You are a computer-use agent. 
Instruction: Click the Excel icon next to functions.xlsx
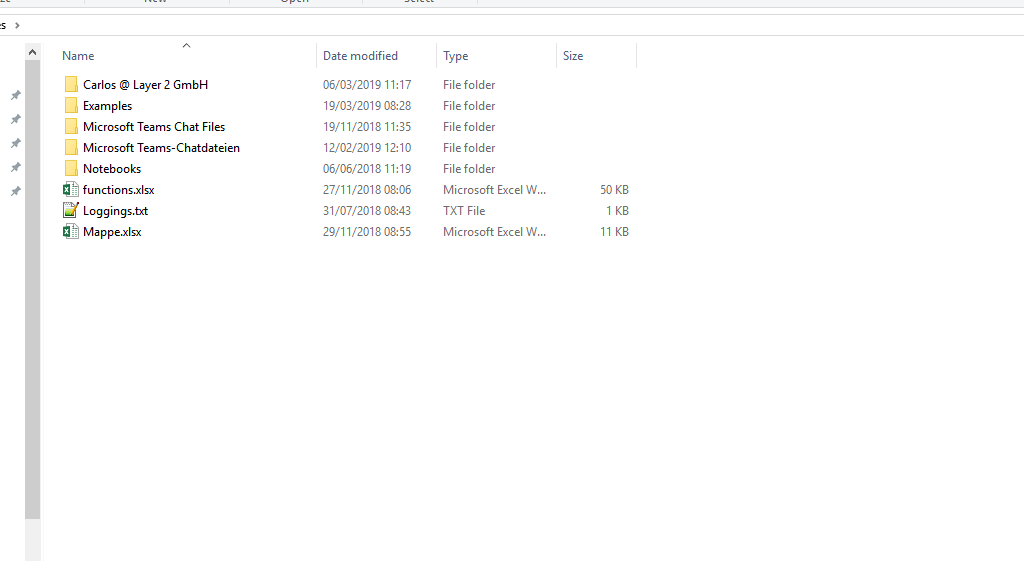click(71, 190)
